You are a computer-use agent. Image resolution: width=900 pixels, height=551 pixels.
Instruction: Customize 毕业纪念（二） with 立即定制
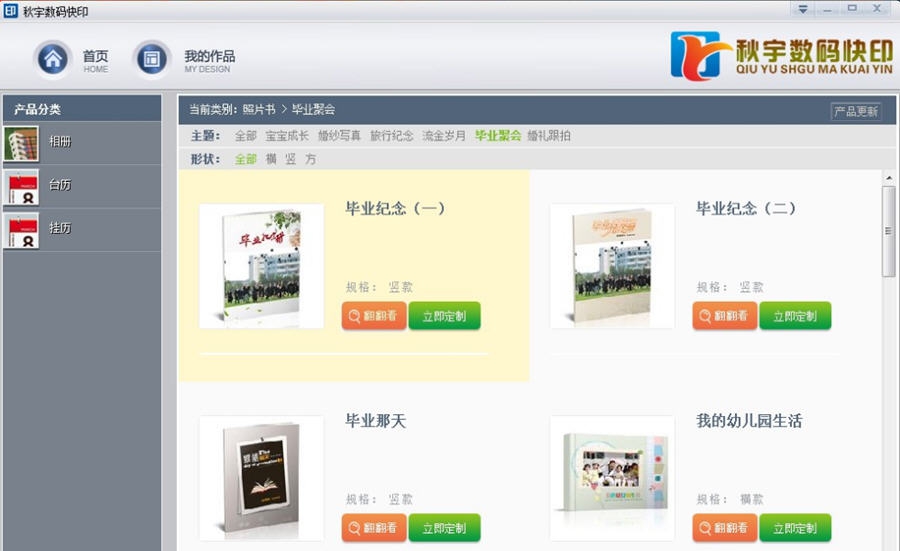pos(795,316)
